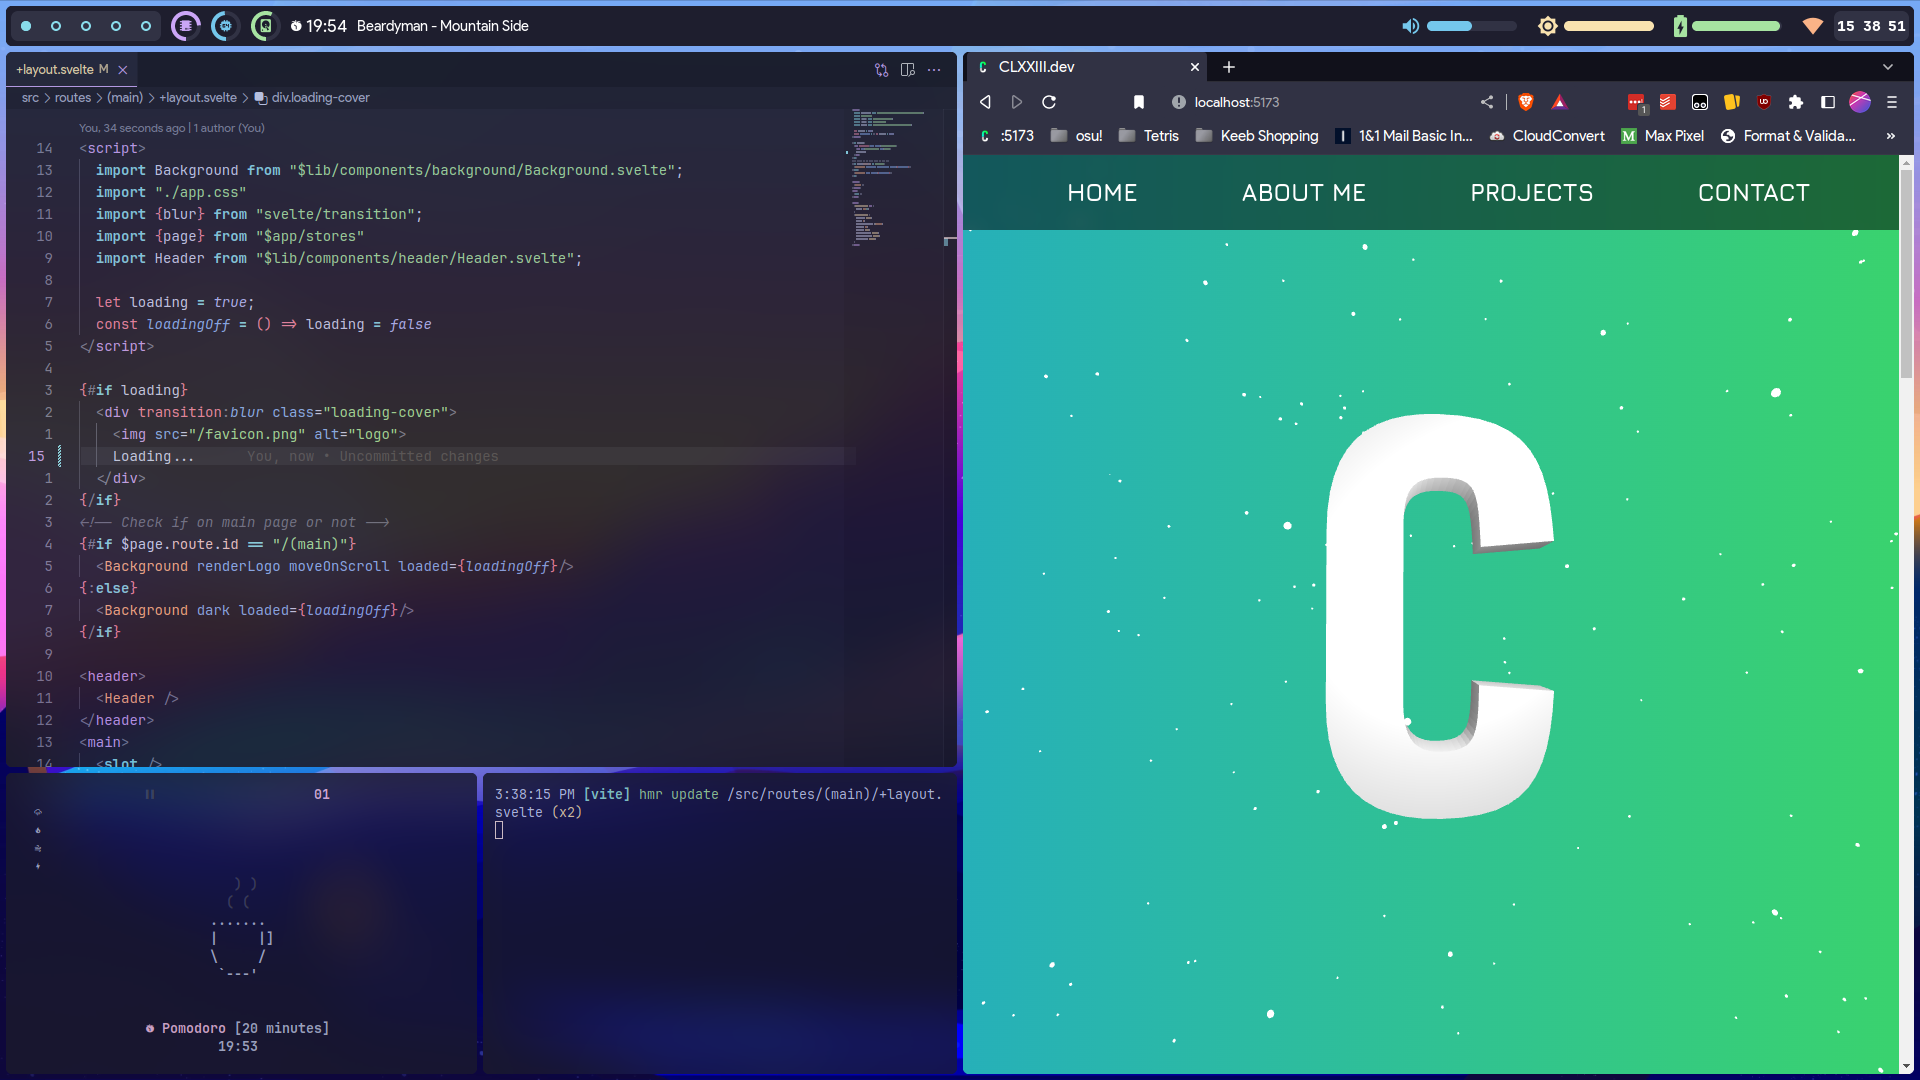The width and height of the screenshot is (1920, 1080).
Task: Bookmark the page via the flag icon
Action: click(x=1139, y=102)
